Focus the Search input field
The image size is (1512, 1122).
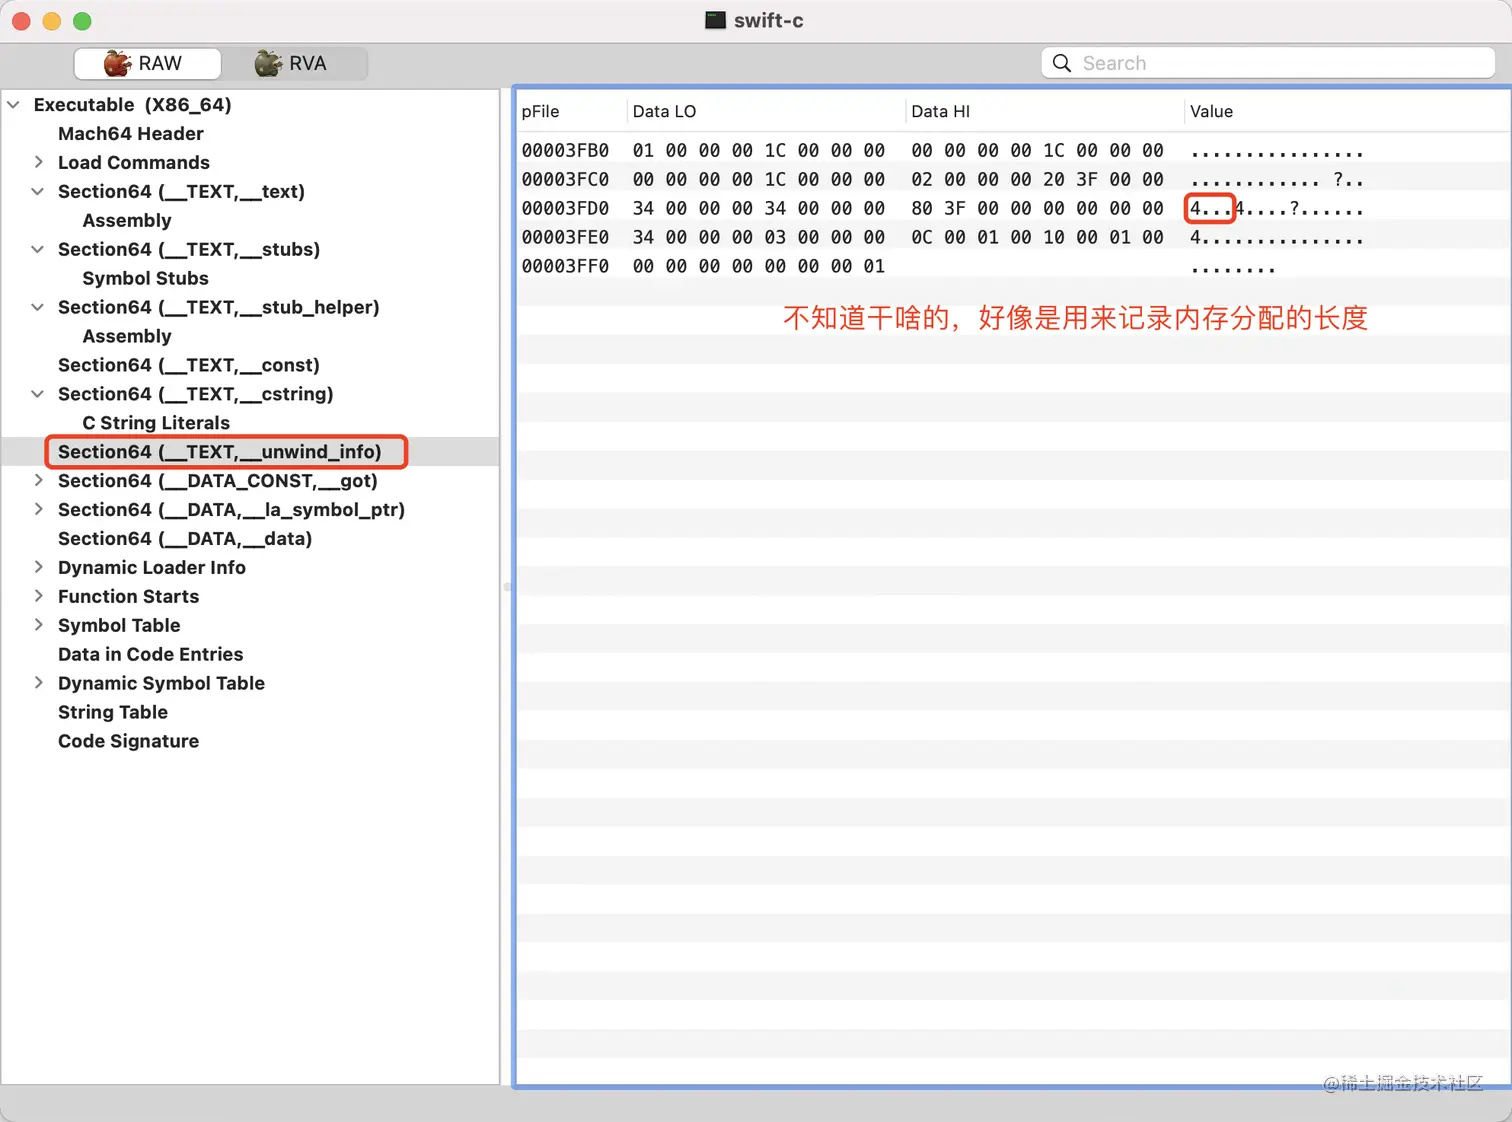pos(1268,63)
